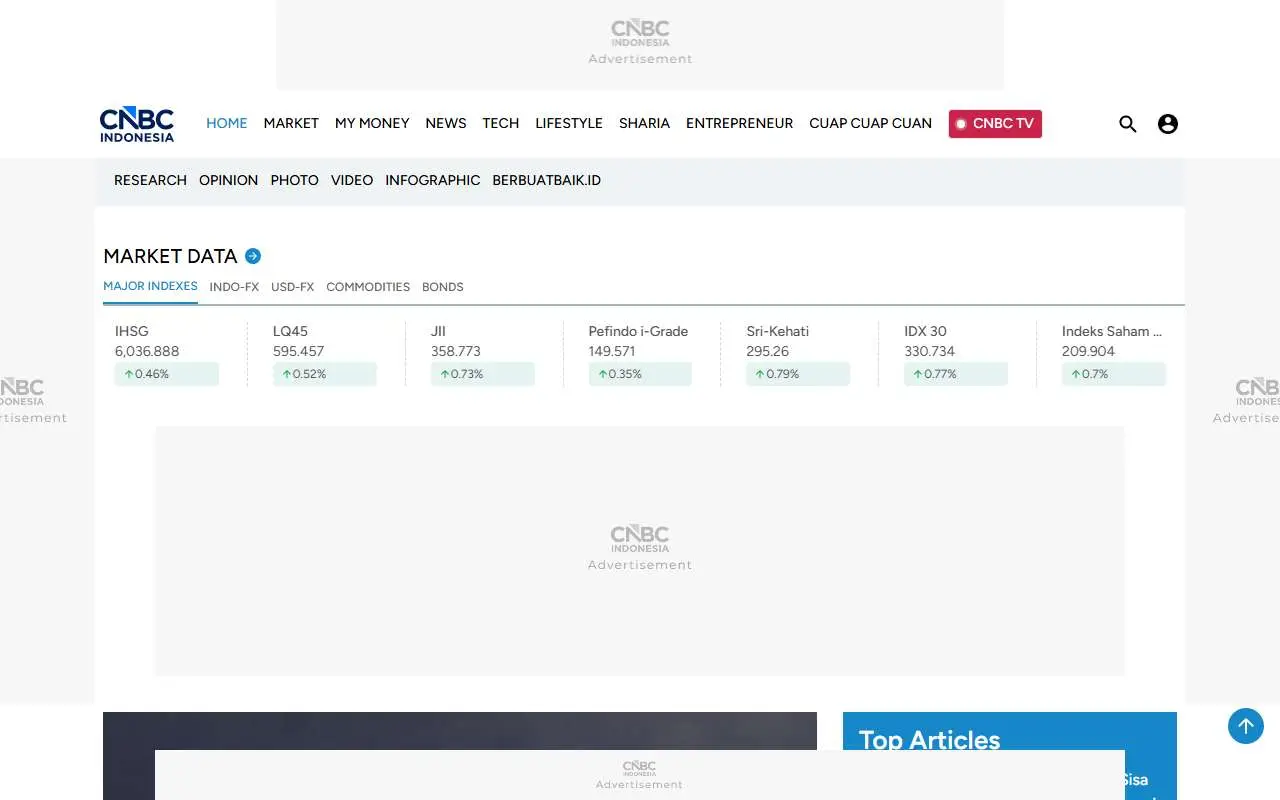Click the LQ45 index name
The height and width of the screenshot is (800, 1280).
pos(290,331)
